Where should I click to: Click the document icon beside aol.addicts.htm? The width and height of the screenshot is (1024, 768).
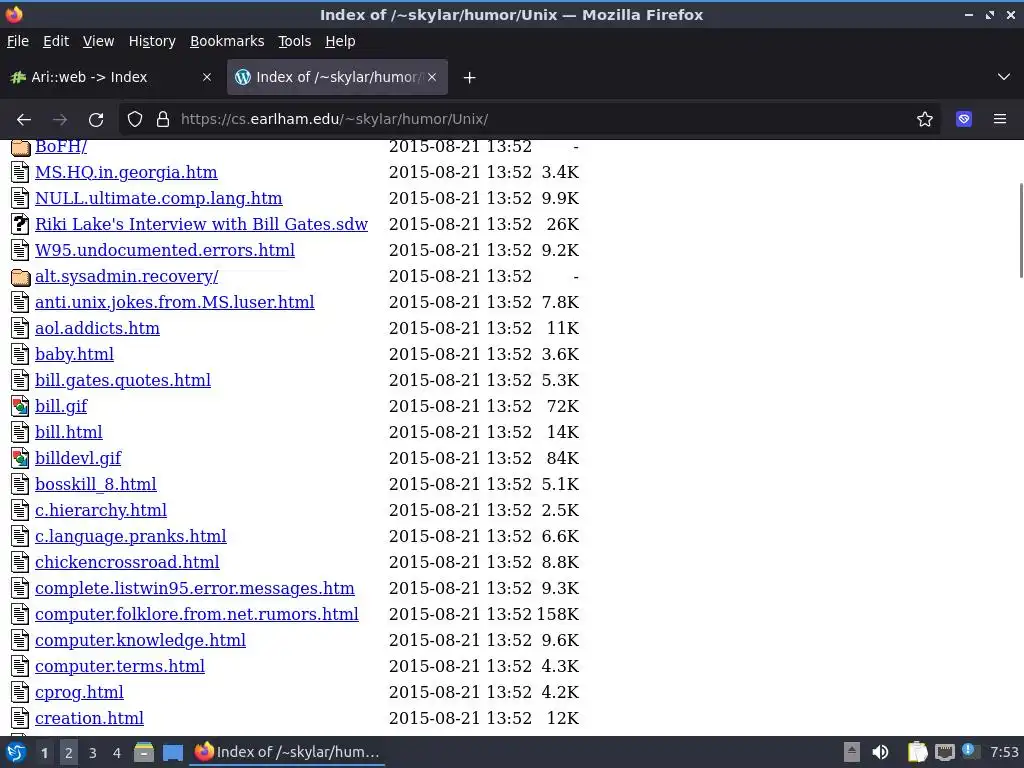tap(20, 328)
